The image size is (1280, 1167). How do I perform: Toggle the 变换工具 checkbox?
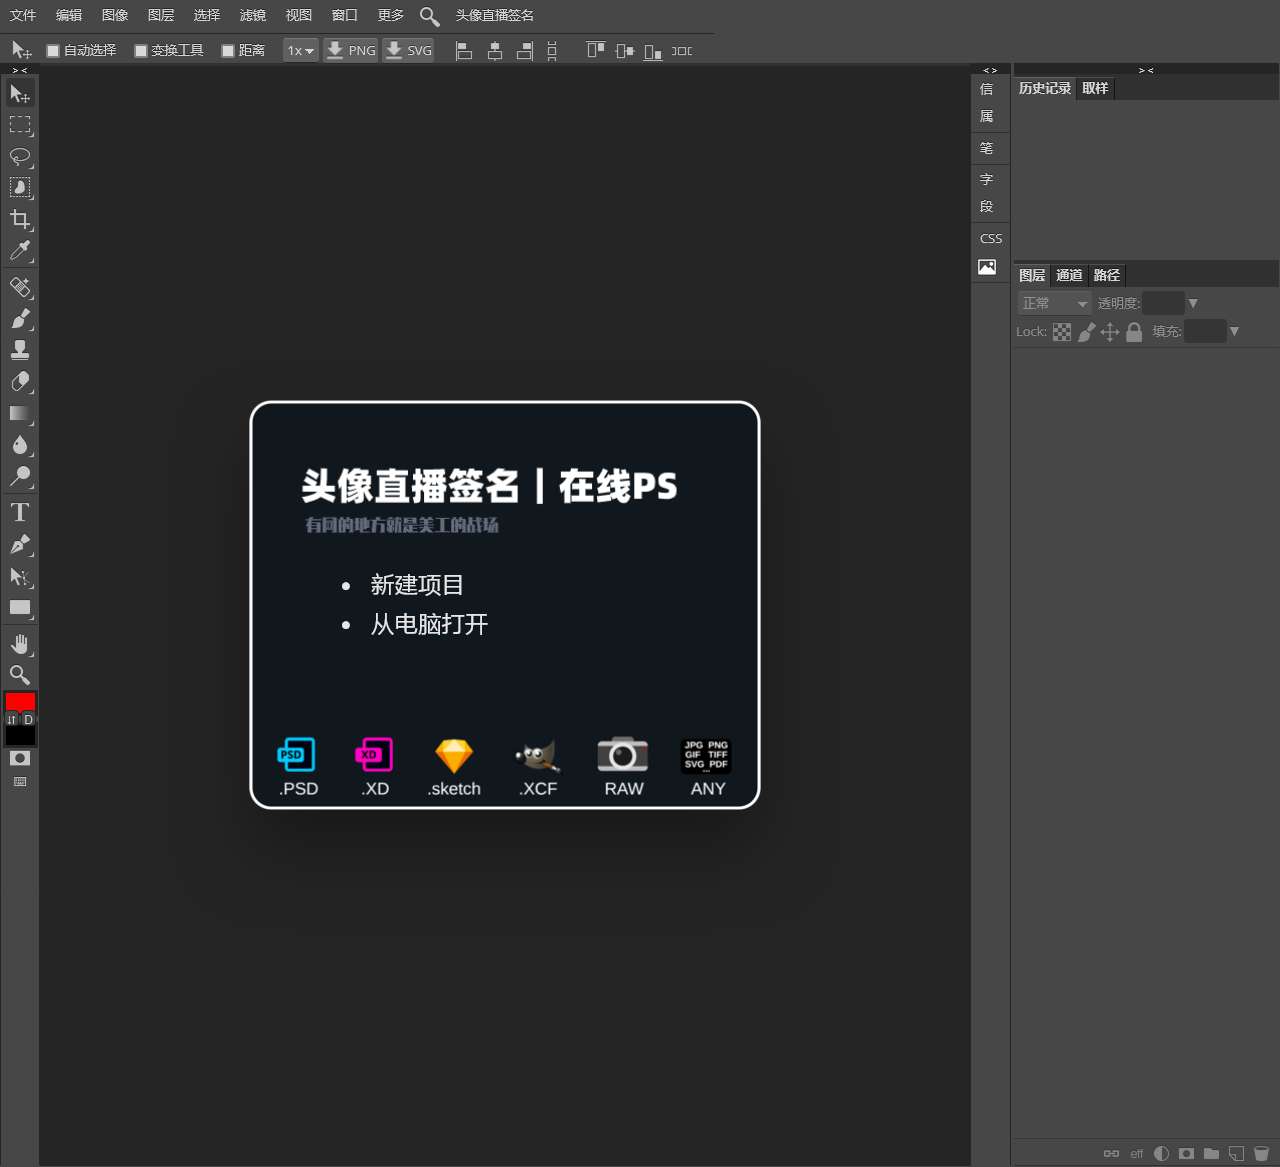pyautogui.click(x=141, y=51)
